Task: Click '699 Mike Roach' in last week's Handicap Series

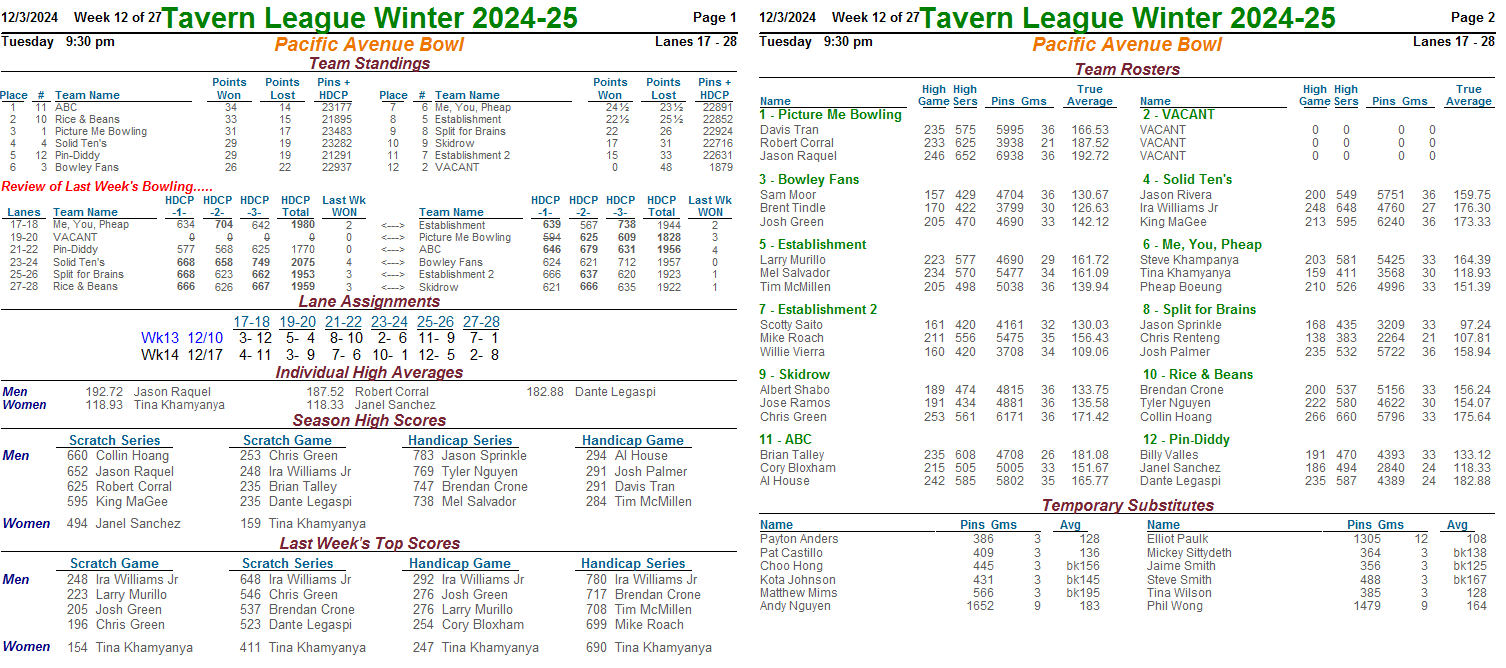Action: coord(635,624)
